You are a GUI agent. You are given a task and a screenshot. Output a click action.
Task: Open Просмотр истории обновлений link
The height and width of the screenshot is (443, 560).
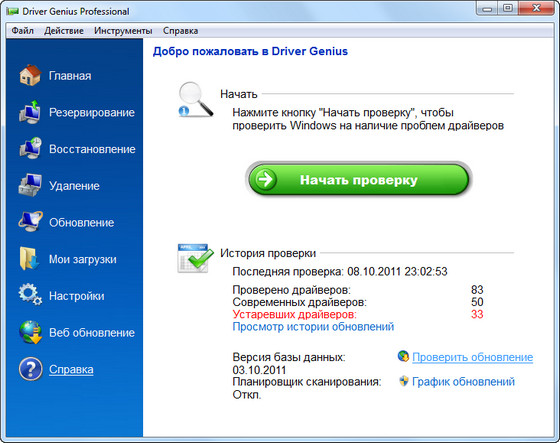(x=313, y=327)
